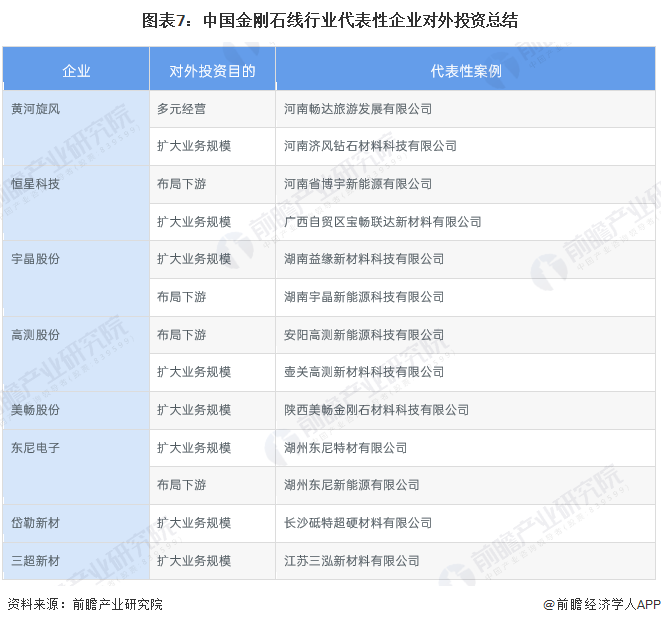
Task: Select the 宇晶股份 company cell
Action: (x=35, y=259)
